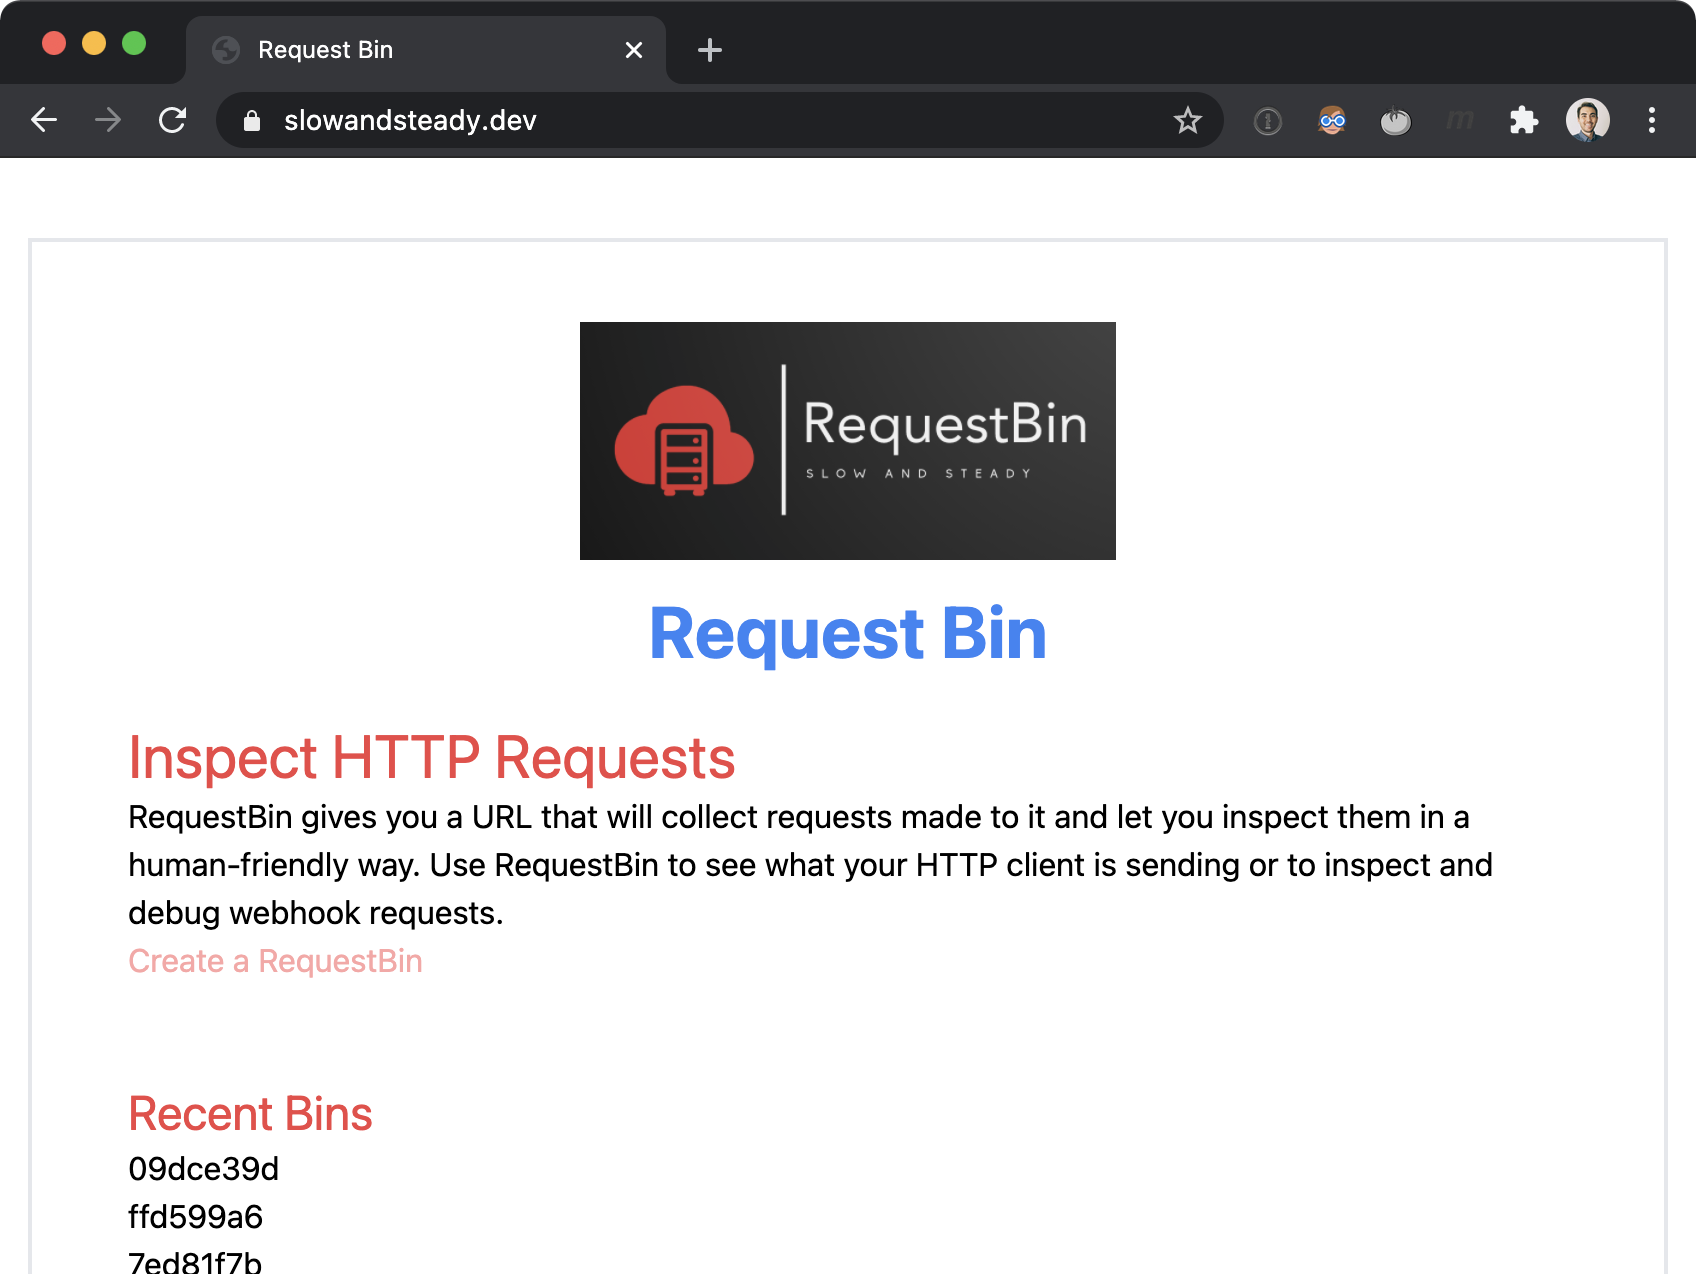The height and width of the screenshot is (1274, 1696).
Task: Click the grayed-out 'm' extension icon
Action: tap(1459, 121)
